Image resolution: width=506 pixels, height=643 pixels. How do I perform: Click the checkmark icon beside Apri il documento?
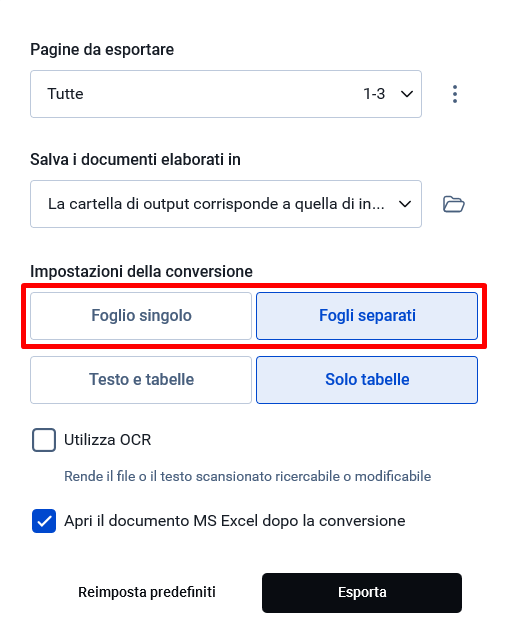44,521
